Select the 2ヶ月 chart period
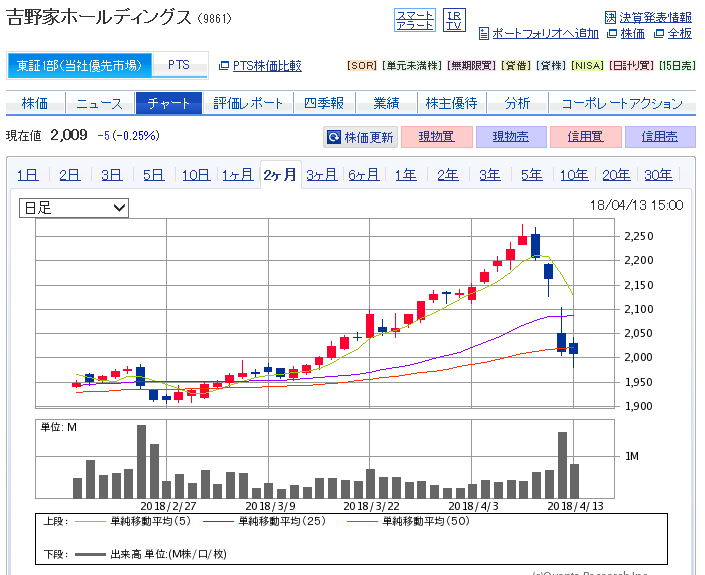 280,174
